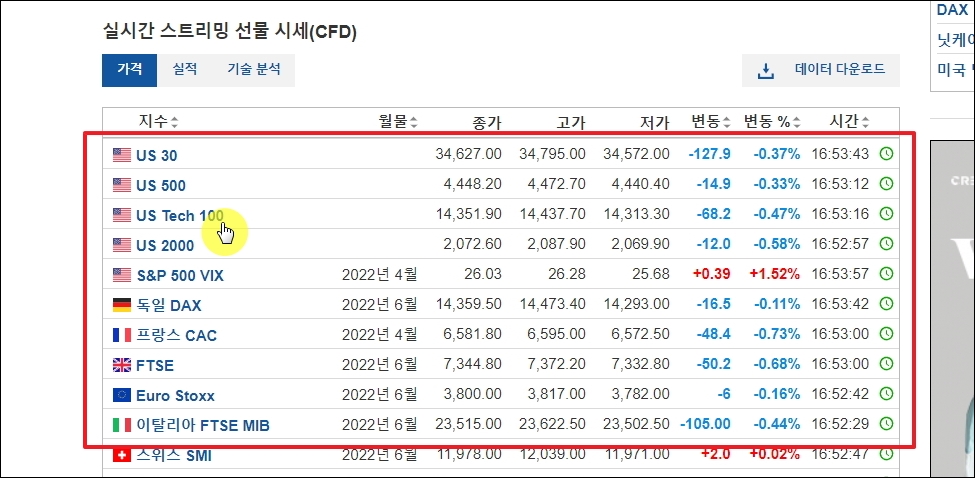Click the US flag next to US 30
The height and width of the screenshot is (478, 975).
click(x=122, y=155)
